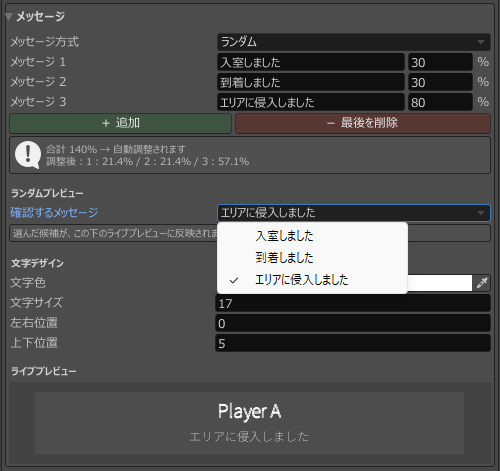Image resolution: width=500 pixels, height=471 pixels.
Task: Click the メッセージ方式 label
Action: (45, 42)
